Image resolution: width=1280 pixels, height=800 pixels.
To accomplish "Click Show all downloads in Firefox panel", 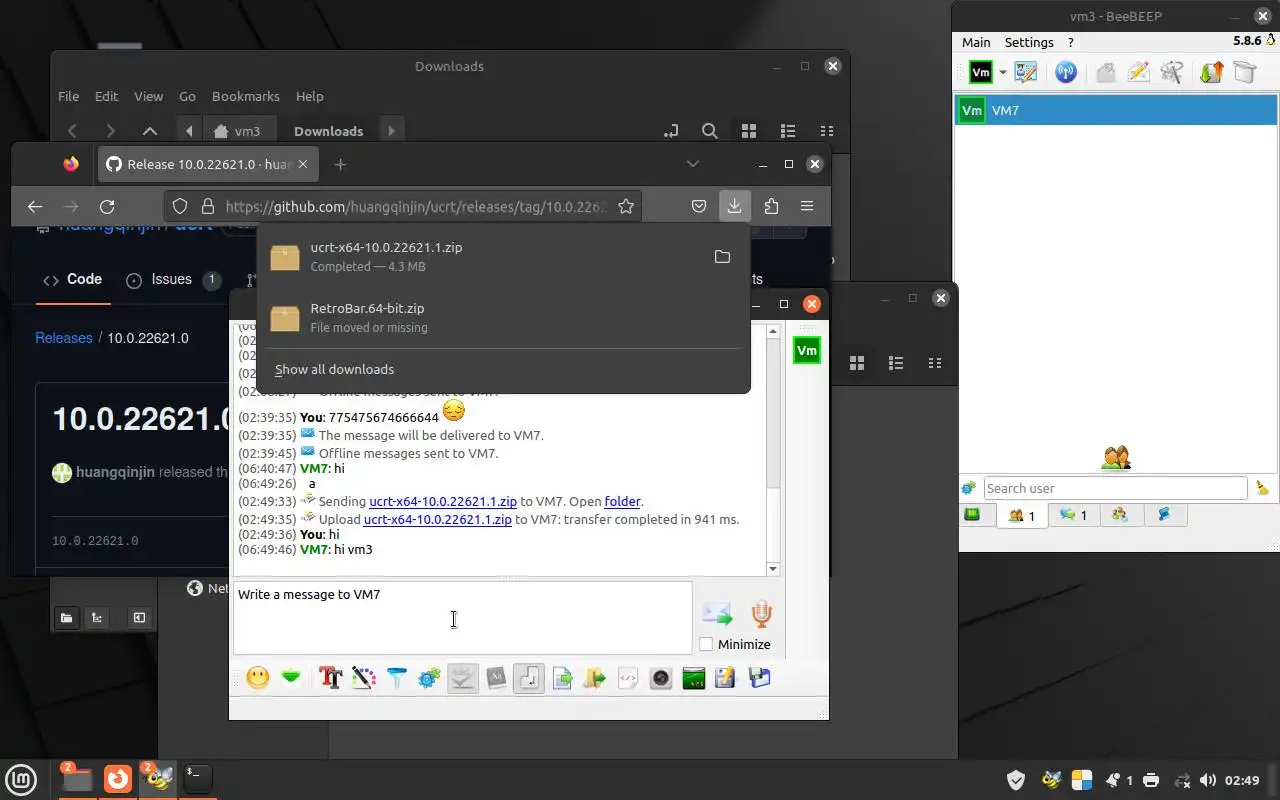I will (x=334, y=369).
